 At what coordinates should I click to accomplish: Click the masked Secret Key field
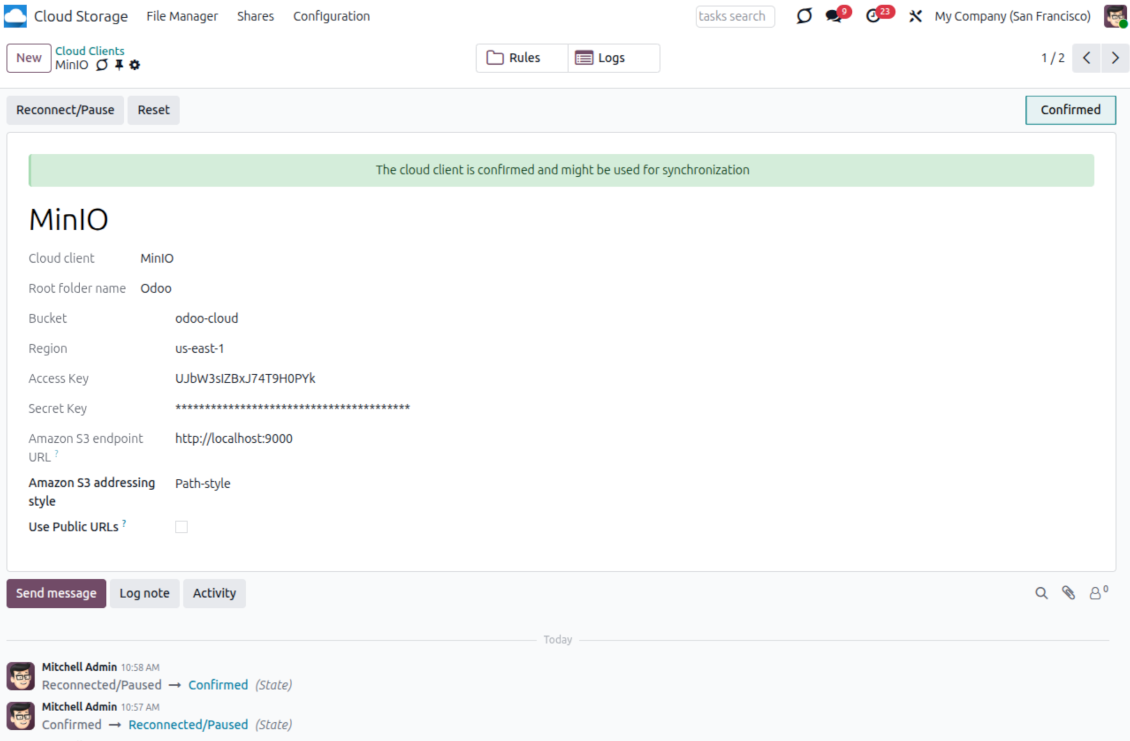[292, 408]
